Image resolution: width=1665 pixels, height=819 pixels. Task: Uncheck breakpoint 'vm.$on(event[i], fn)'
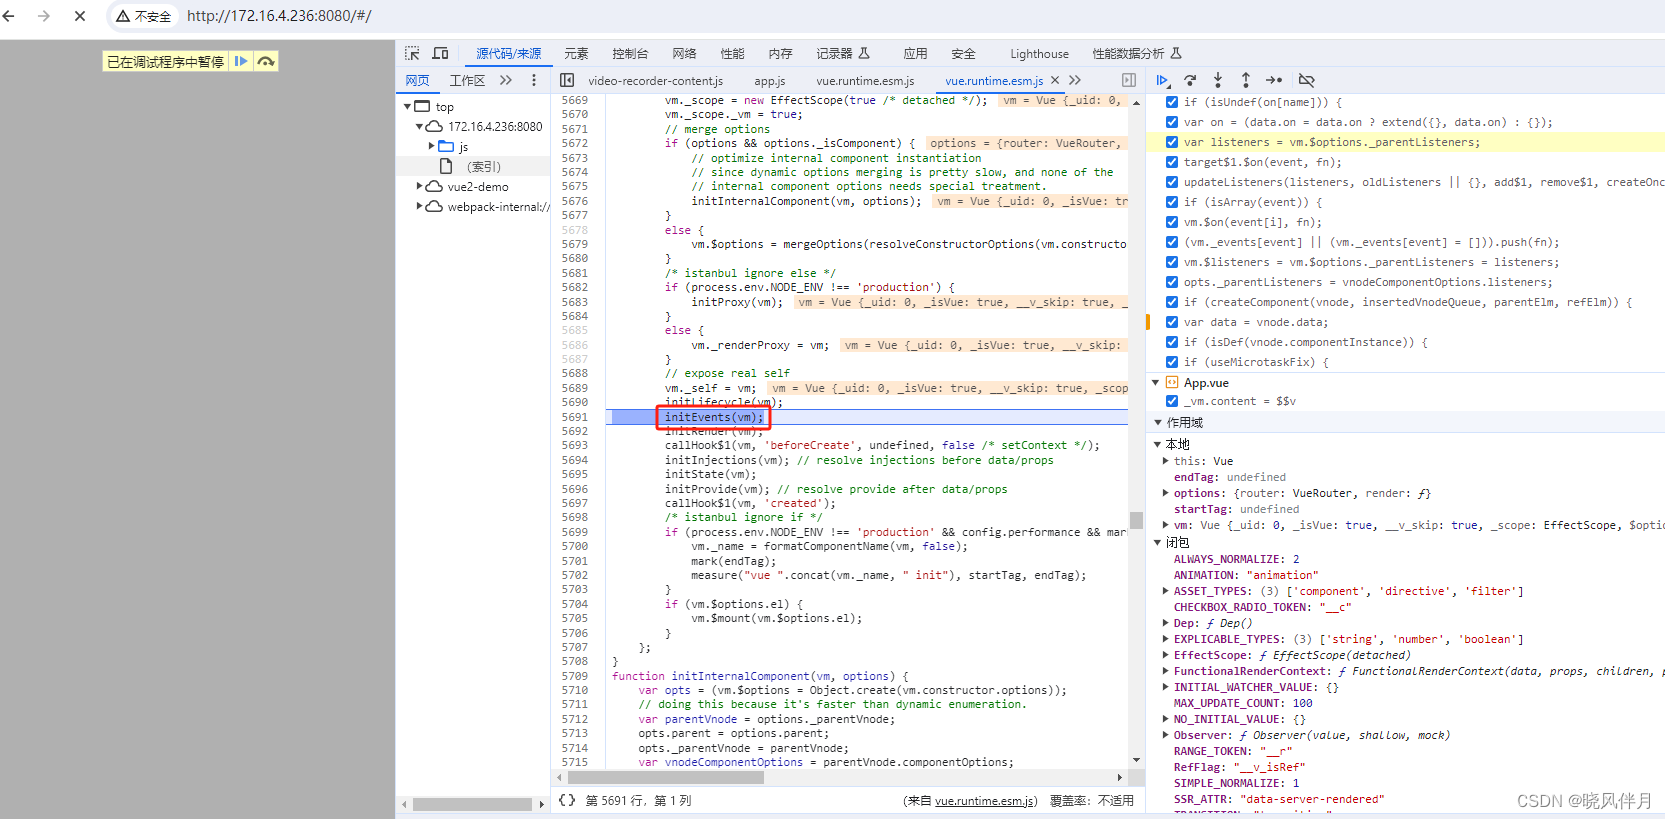[x=1172, y=222]
